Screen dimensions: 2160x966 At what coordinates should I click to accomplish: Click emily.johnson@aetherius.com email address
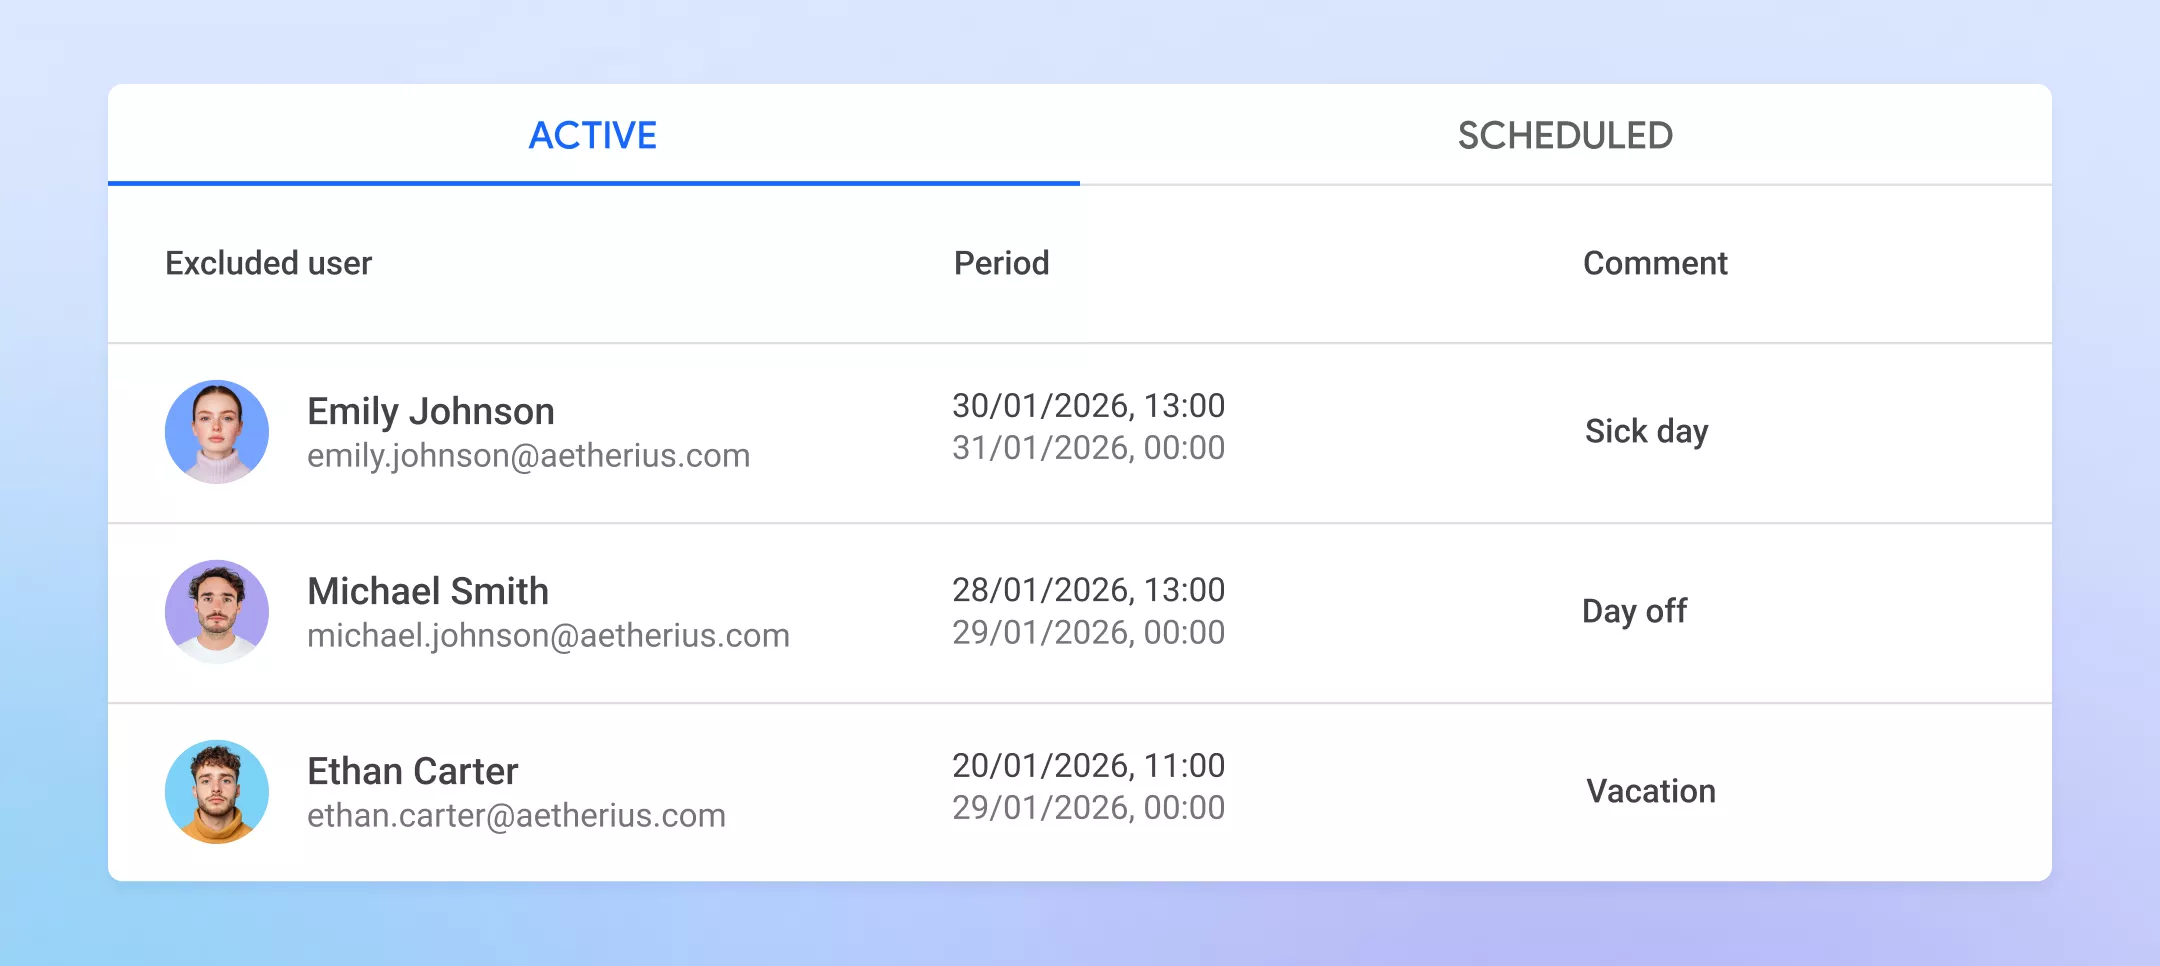(528, 456)
